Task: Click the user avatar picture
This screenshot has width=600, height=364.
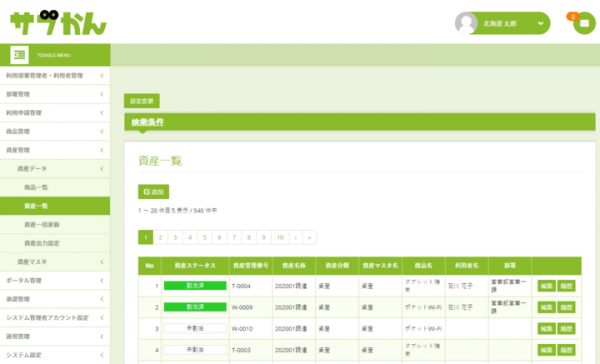Action: click(466, 23)
